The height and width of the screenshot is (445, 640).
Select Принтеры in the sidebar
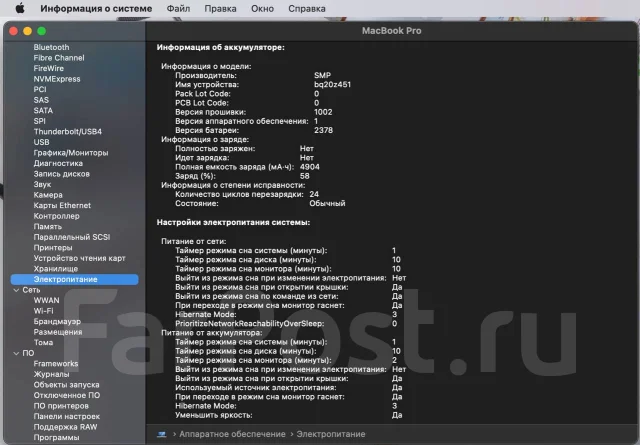[x=53, y=248]
